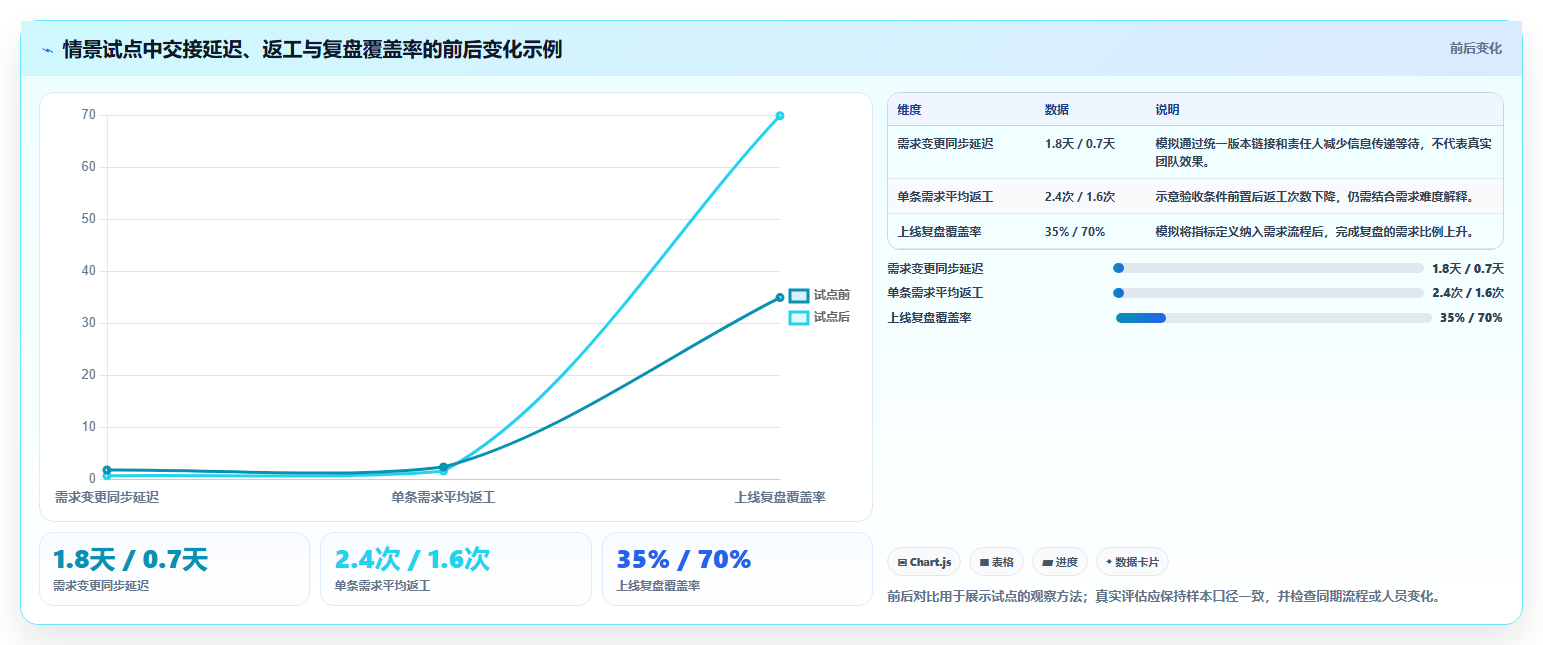Toggle the 试点前 legend swatch
Image resolution: width=1543 pixels, height=645 pixels.
point(798,295)
